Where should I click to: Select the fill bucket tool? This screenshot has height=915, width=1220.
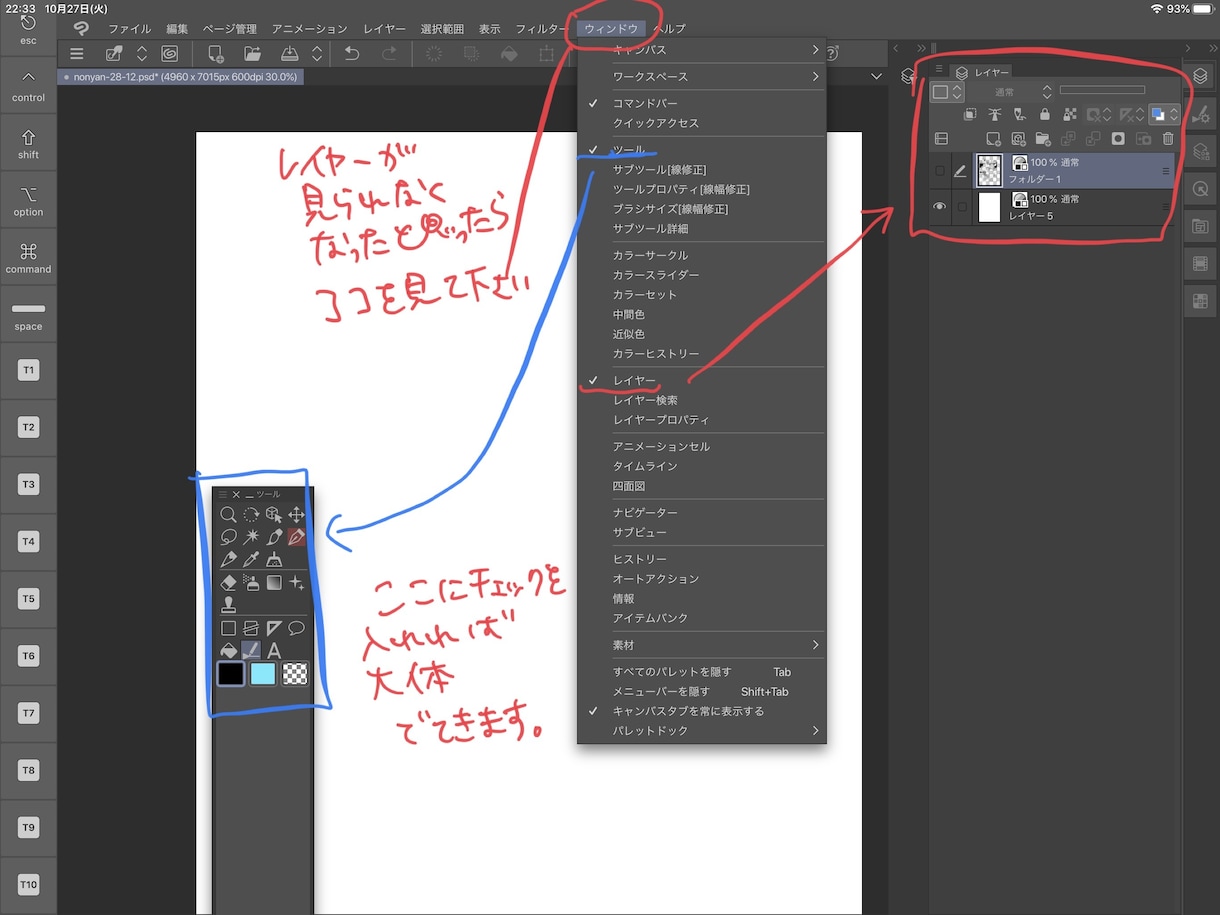pos(229,650)
